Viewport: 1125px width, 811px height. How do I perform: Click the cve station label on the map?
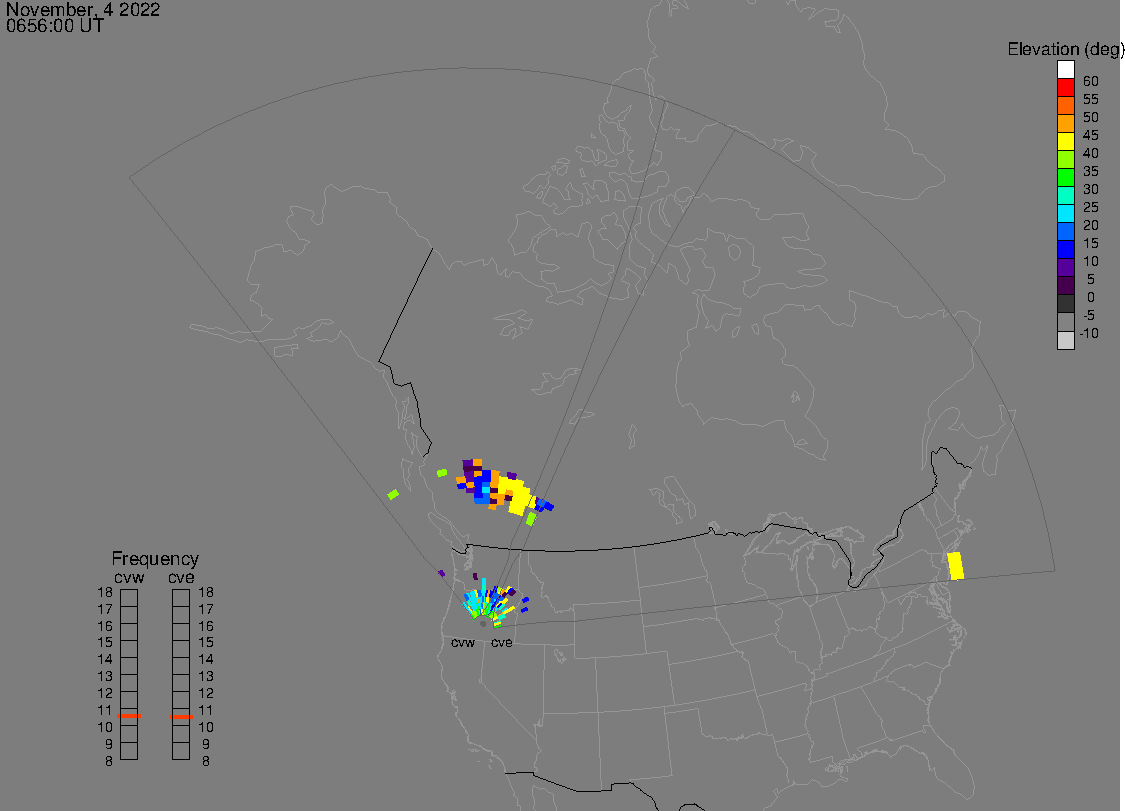pos(502,643)
